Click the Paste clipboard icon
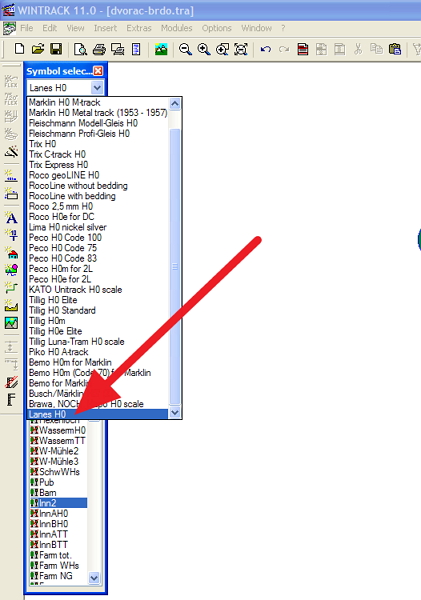Image resolution: width=421 pixels, height=600 pixels. [x=395, y=49]
